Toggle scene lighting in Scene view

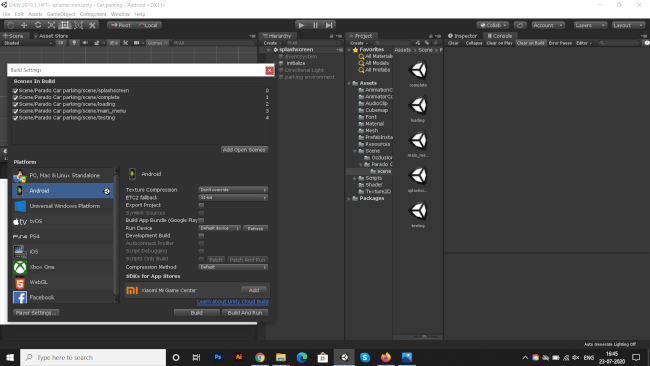[74, 43]
